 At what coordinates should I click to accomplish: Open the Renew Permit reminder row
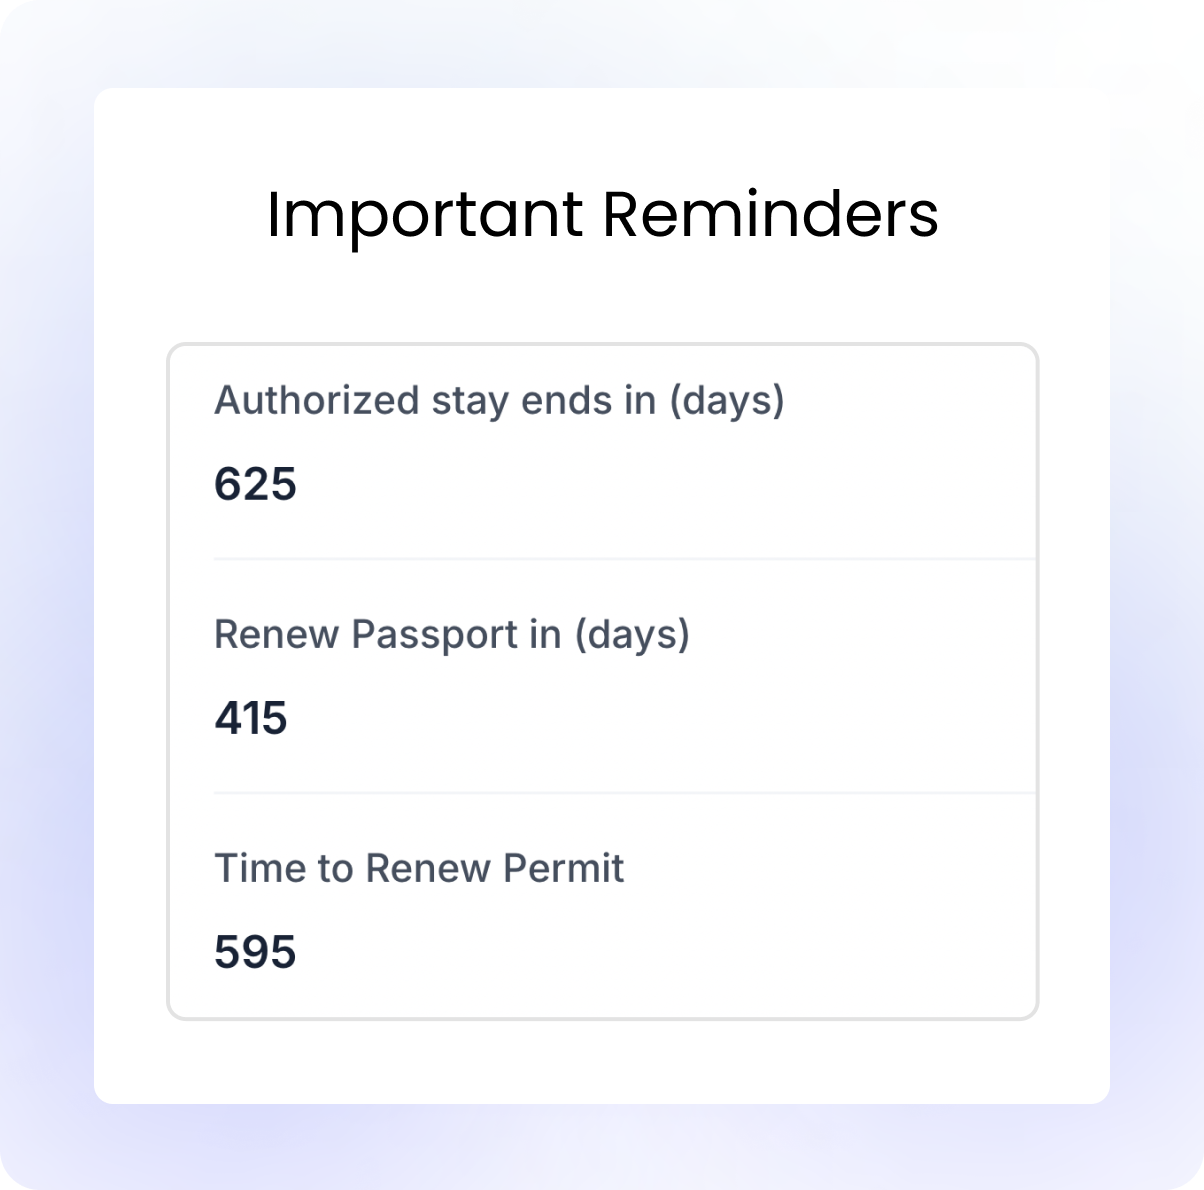pos(603,905)
